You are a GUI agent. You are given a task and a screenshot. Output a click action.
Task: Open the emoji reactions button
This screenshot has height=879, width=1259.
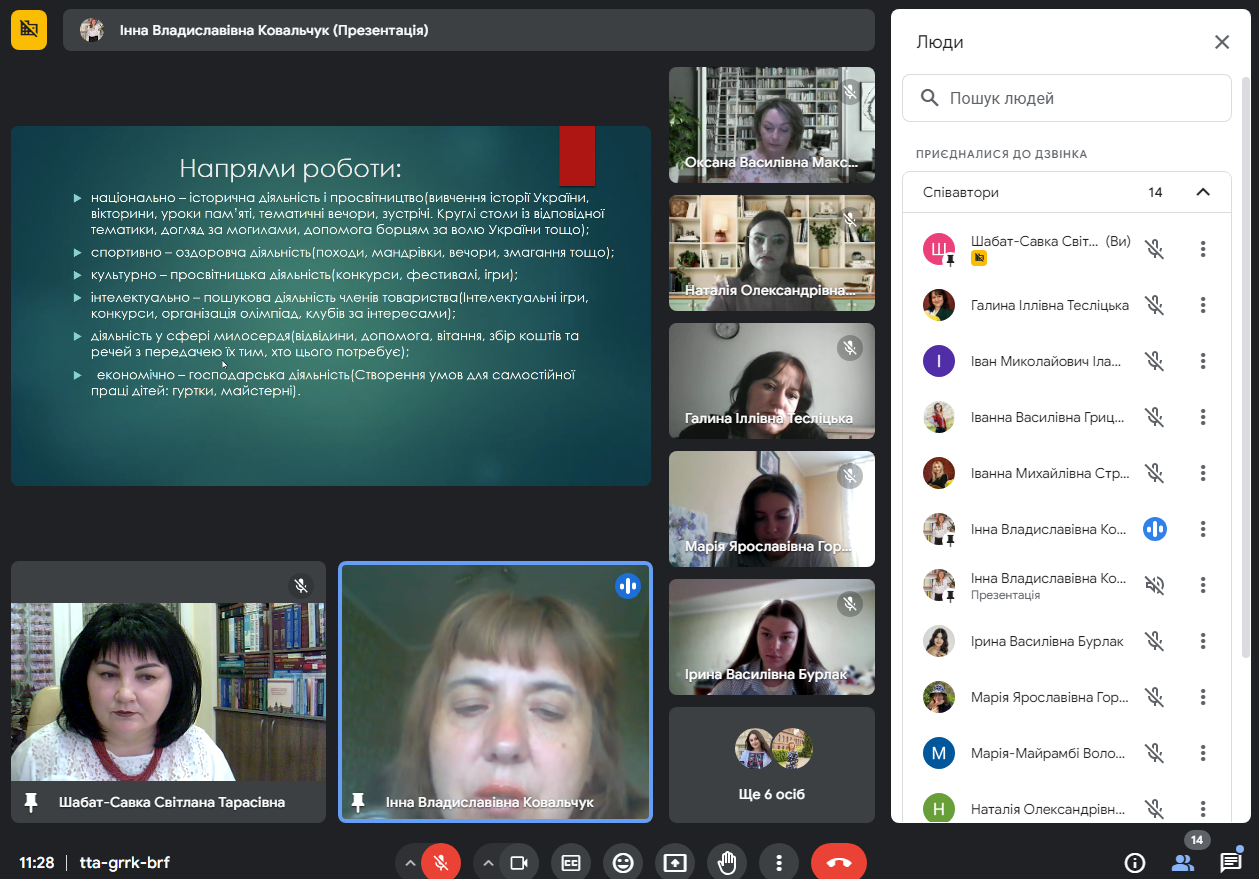coord(623,862)
